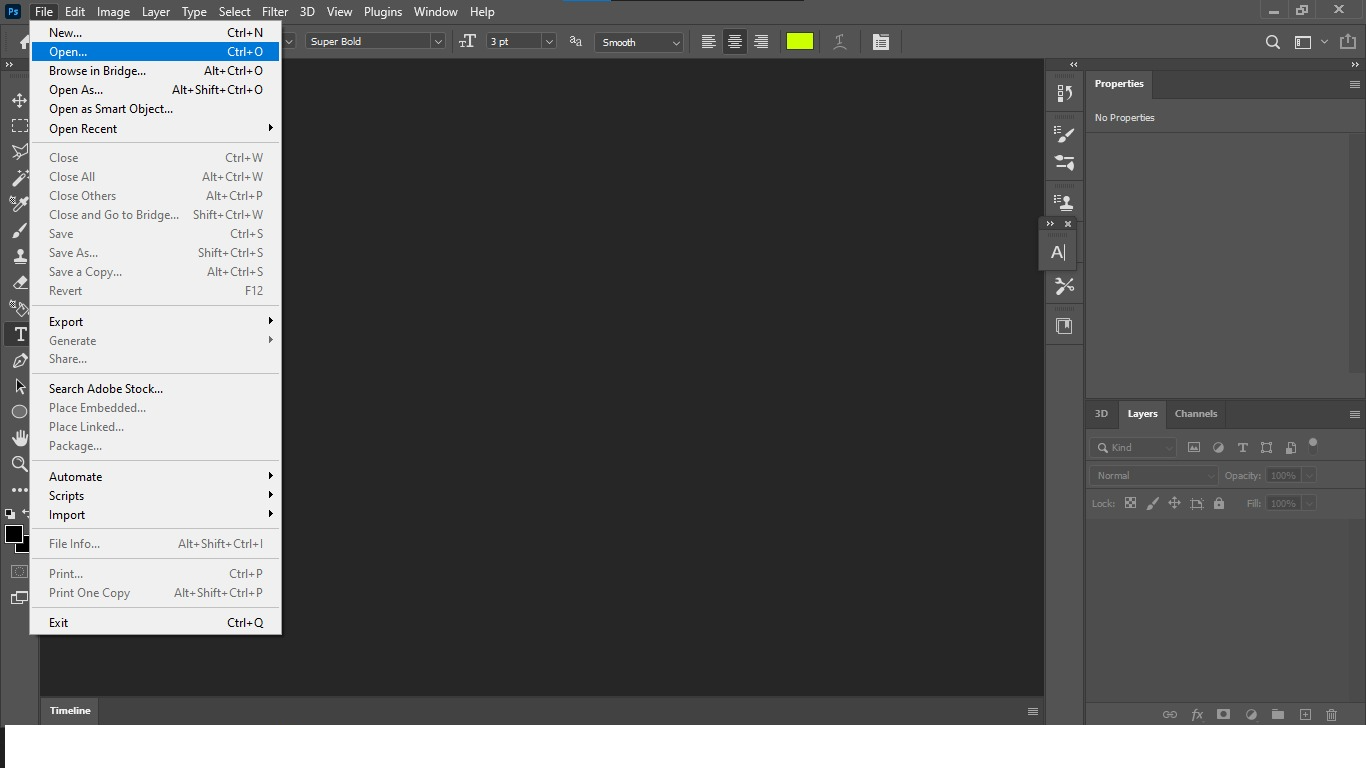Click the Create warped text icon
Image resolution: width=1366 pixels, height=768 pixels.
point(839,41)
